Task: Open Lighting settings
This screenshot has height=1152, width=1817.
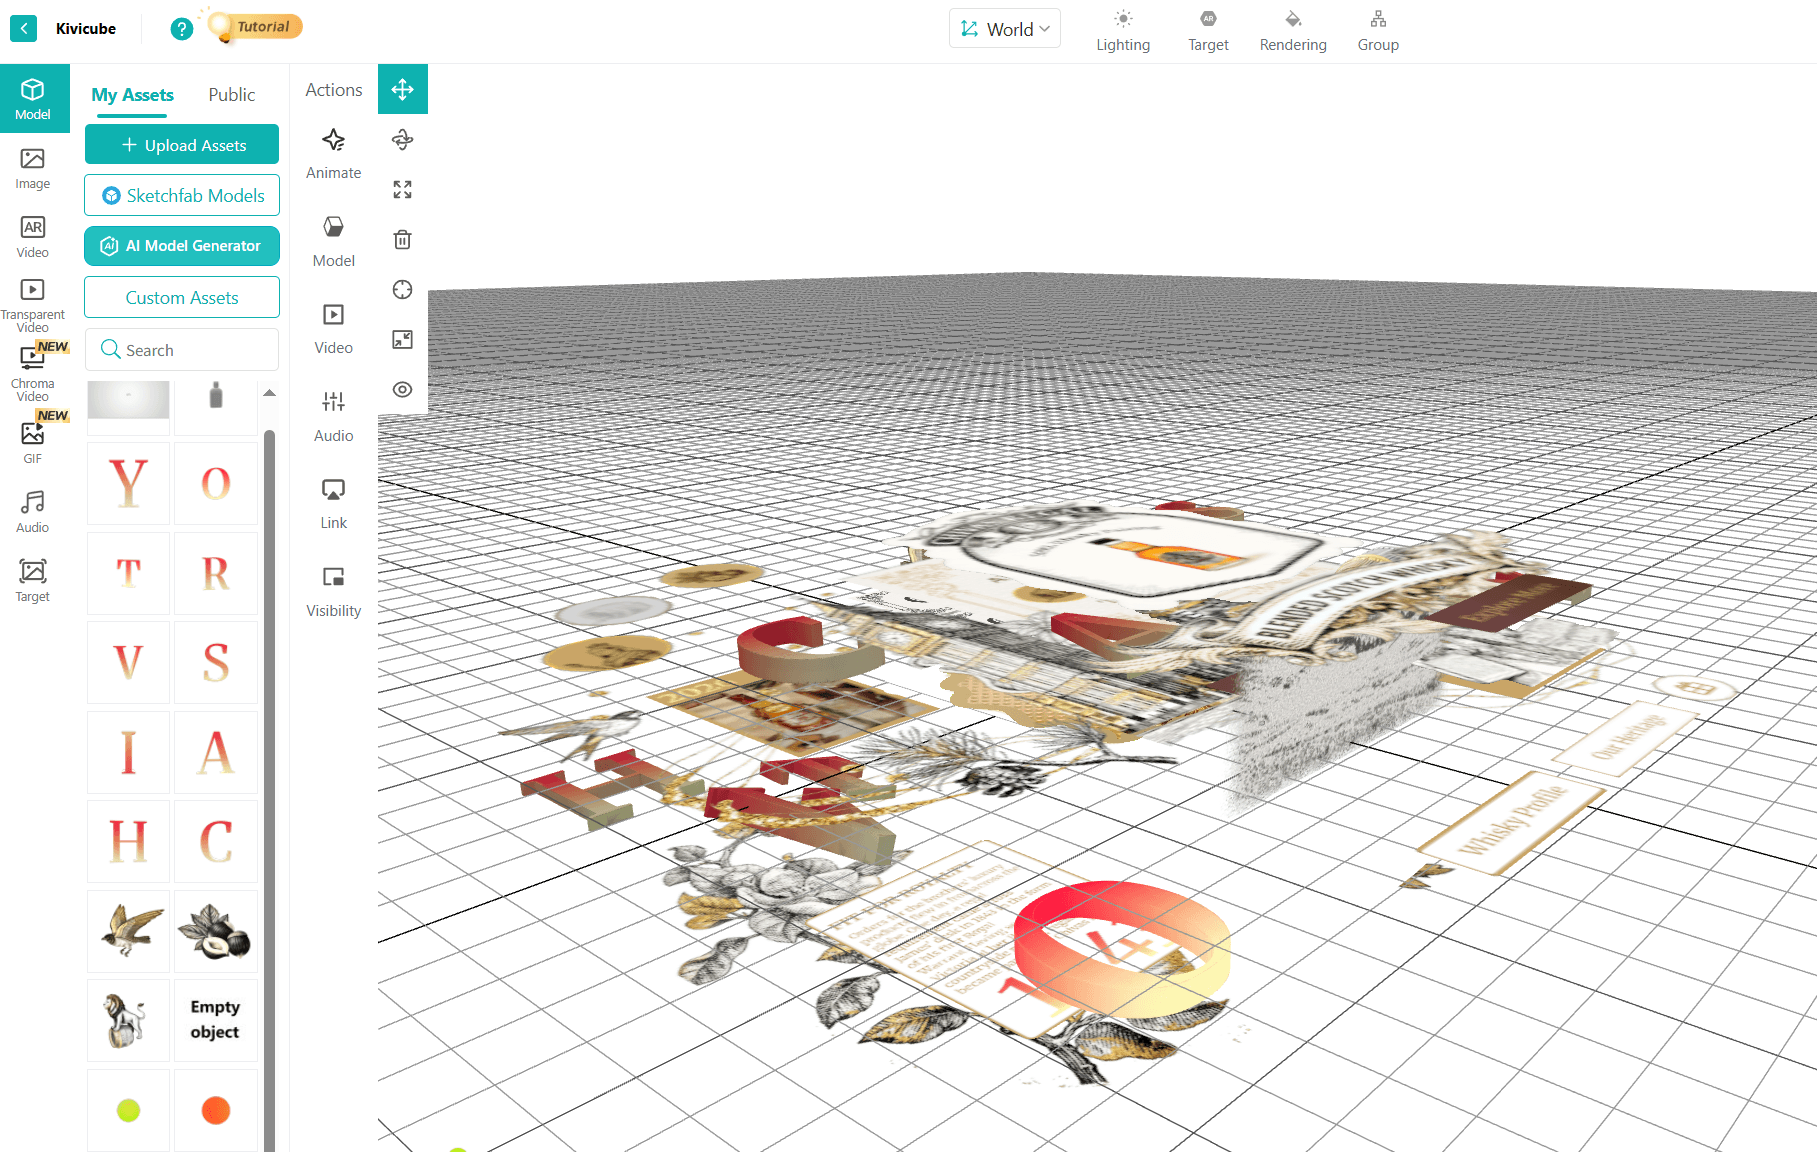Action: point(1123,31)
